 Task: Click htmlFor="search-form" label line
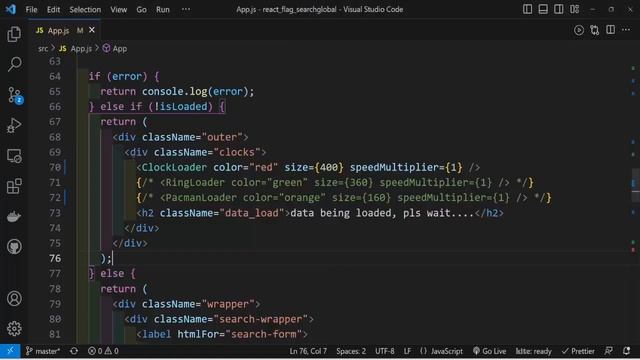(x=222, y=334)
